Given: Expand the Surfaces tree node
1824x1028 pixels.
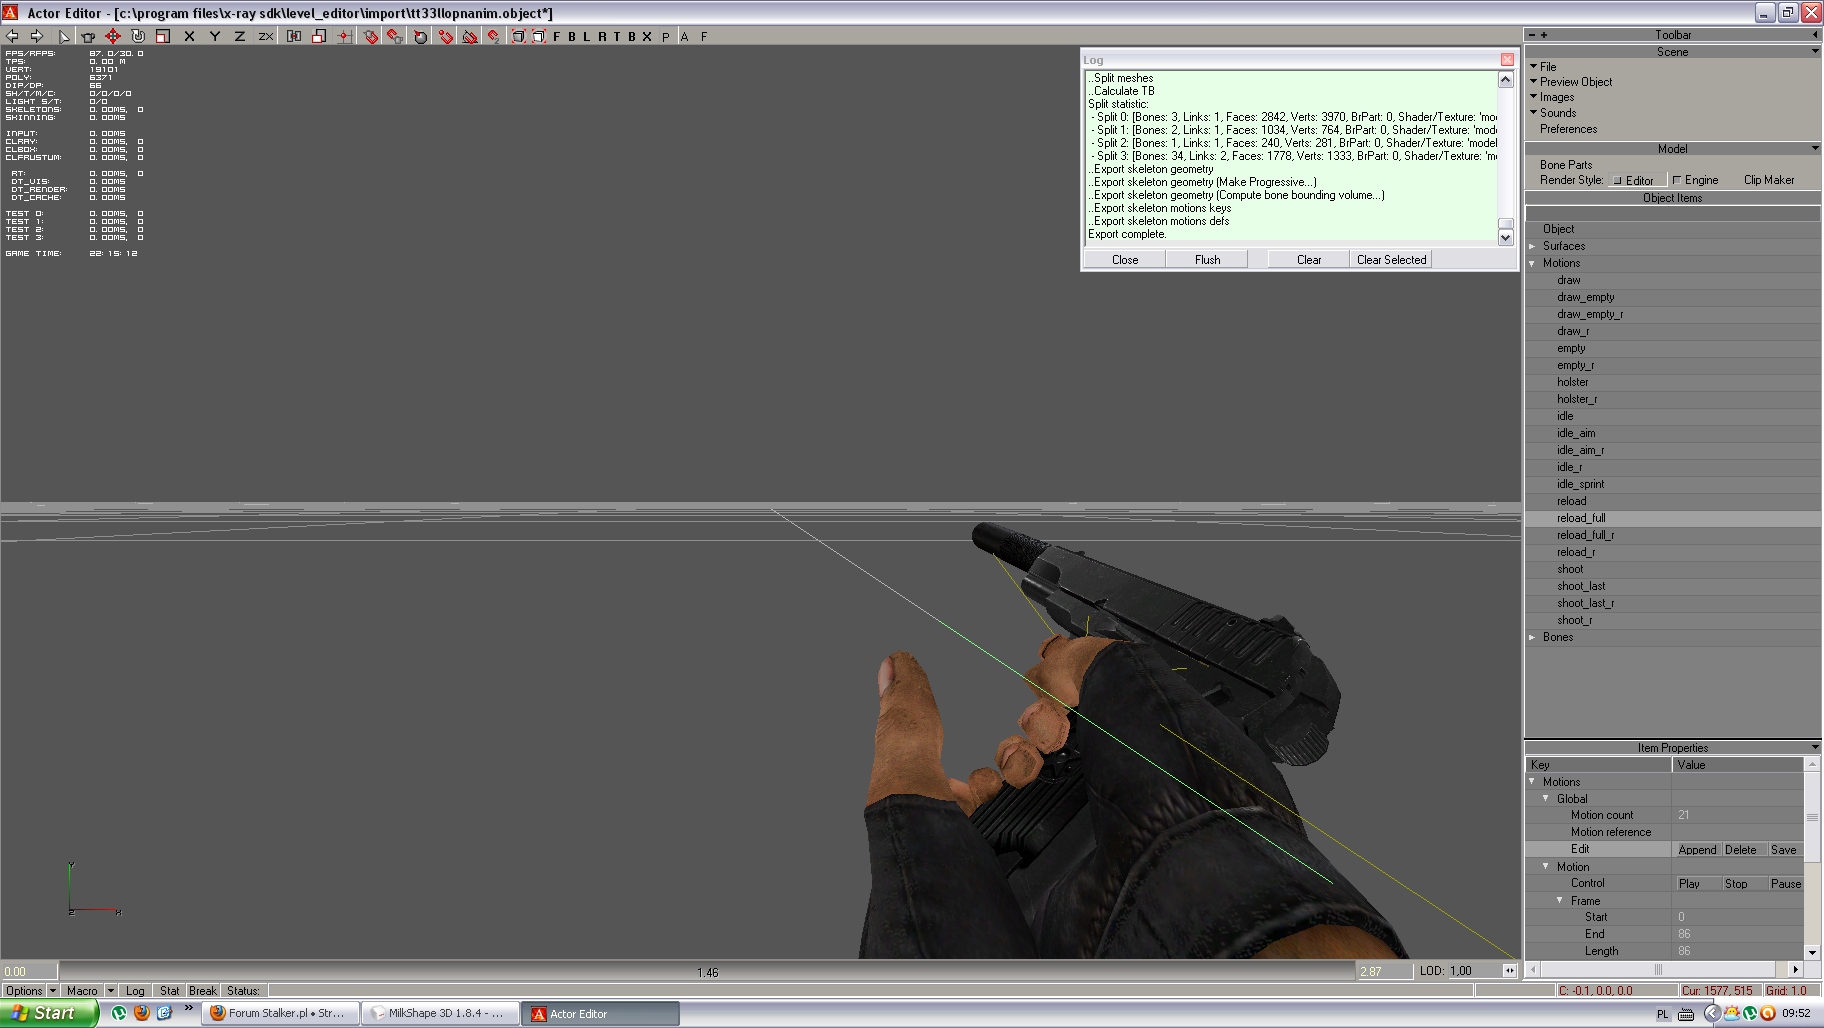Looking at the screenshot, I should pyautogui.click(x=1532, y=246).
